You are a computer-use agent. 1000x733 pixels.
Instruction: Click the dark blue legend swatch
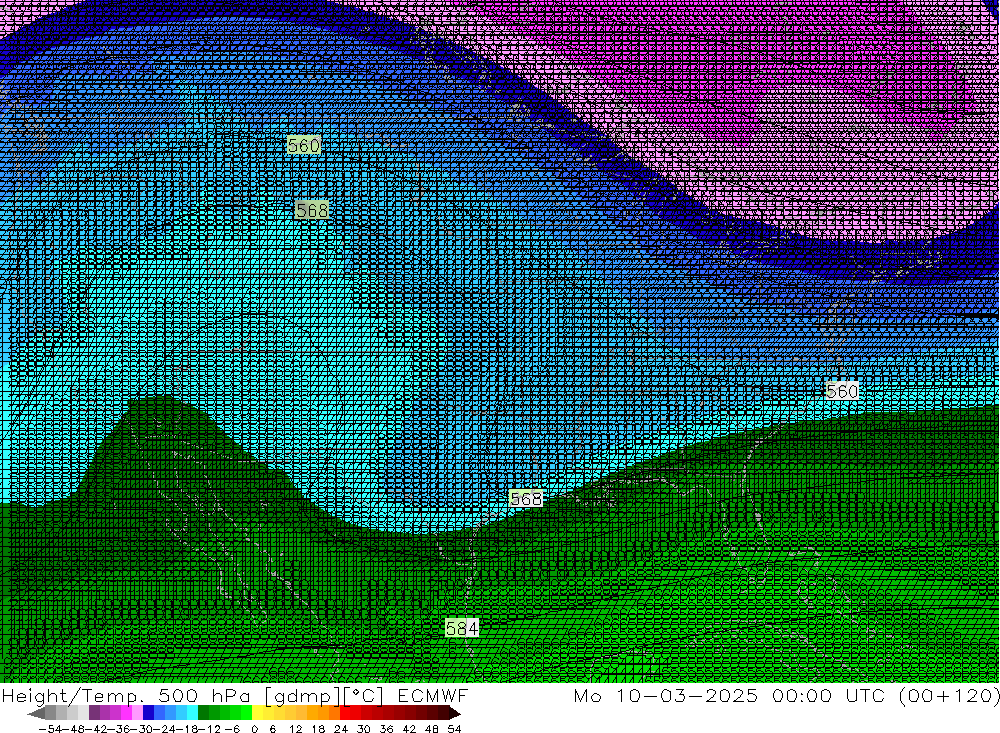(149, 713)
